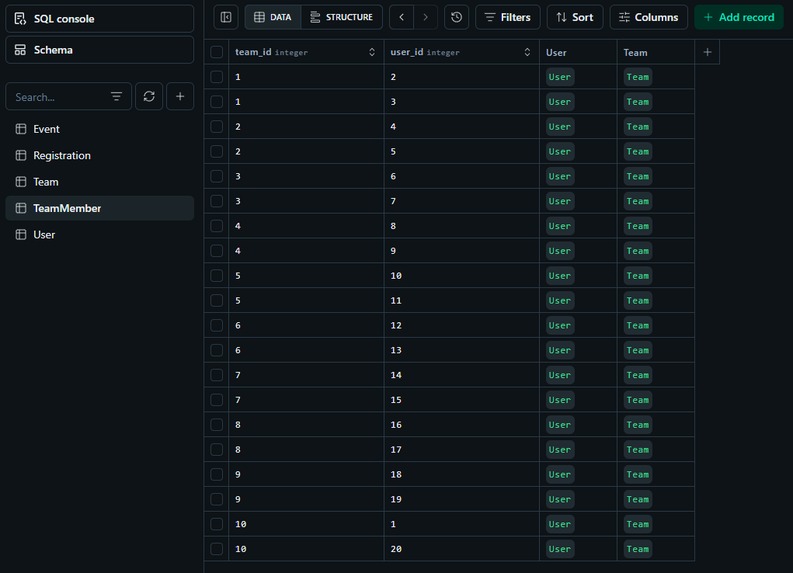Click the TeamMember table icon

21,208
